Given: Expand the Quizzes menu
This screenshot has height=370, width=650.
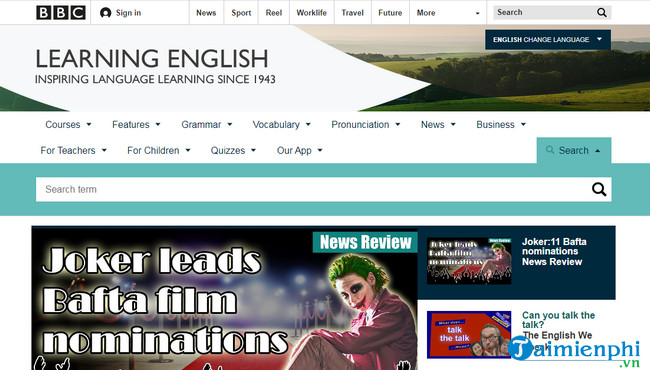Looking at the screenshot, I should point(233,150).
